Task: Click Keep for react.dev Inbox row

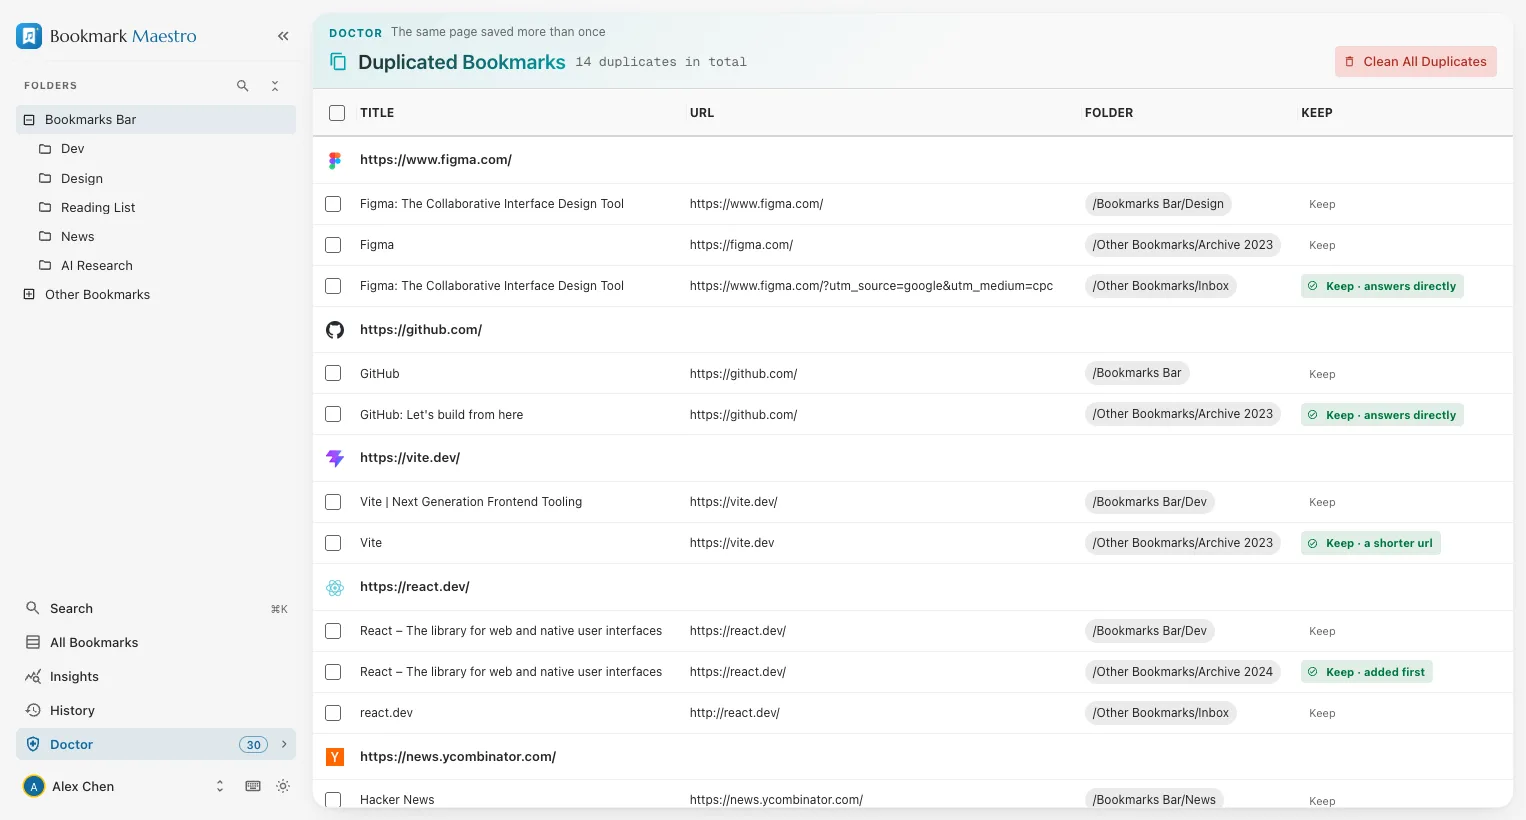Action: (1322, 713)
